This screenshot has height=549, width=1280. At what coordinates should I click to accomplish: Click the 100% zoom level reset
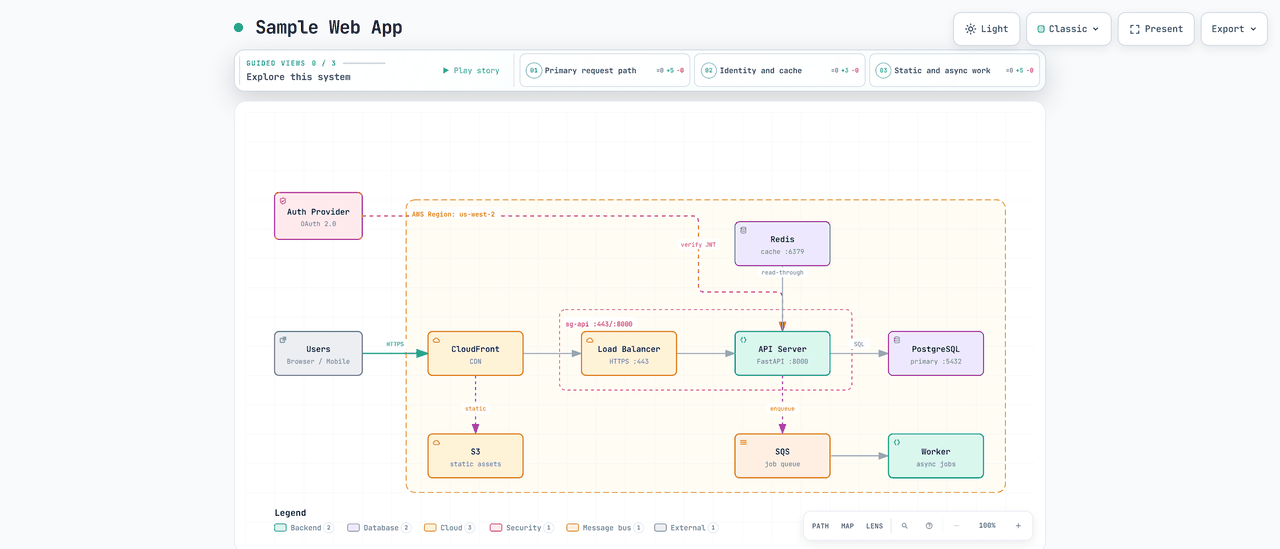pos(987,526)
